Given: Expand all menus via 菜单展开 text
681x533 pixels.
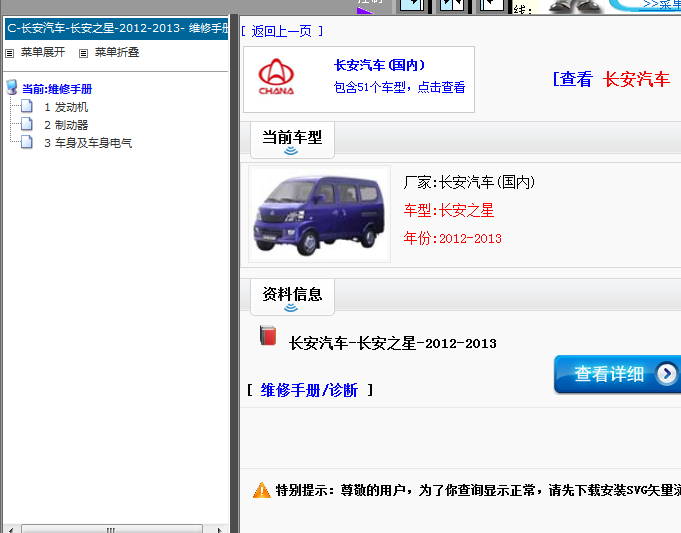Looking at the screenshot, I should (43, 53).
